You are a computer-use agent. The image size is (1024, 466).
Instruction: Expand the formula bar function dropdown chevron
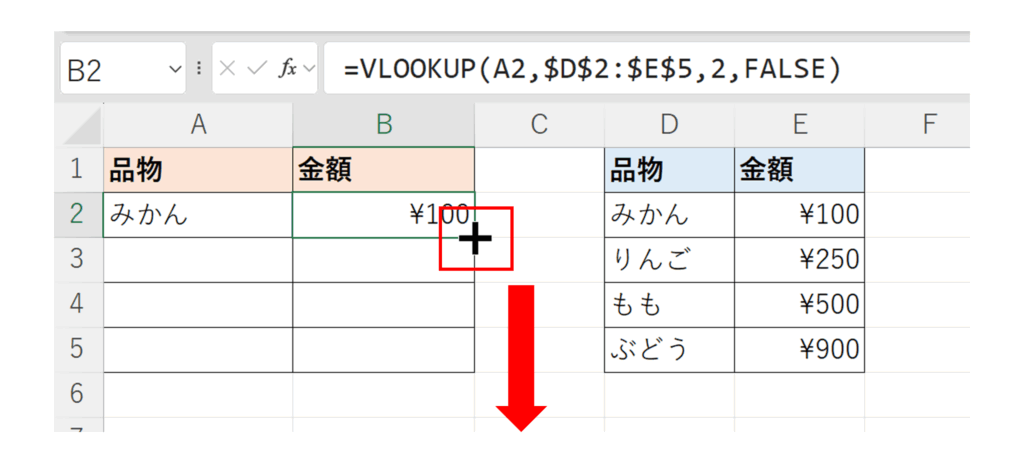pyautogui.click(x=308, y=69)
